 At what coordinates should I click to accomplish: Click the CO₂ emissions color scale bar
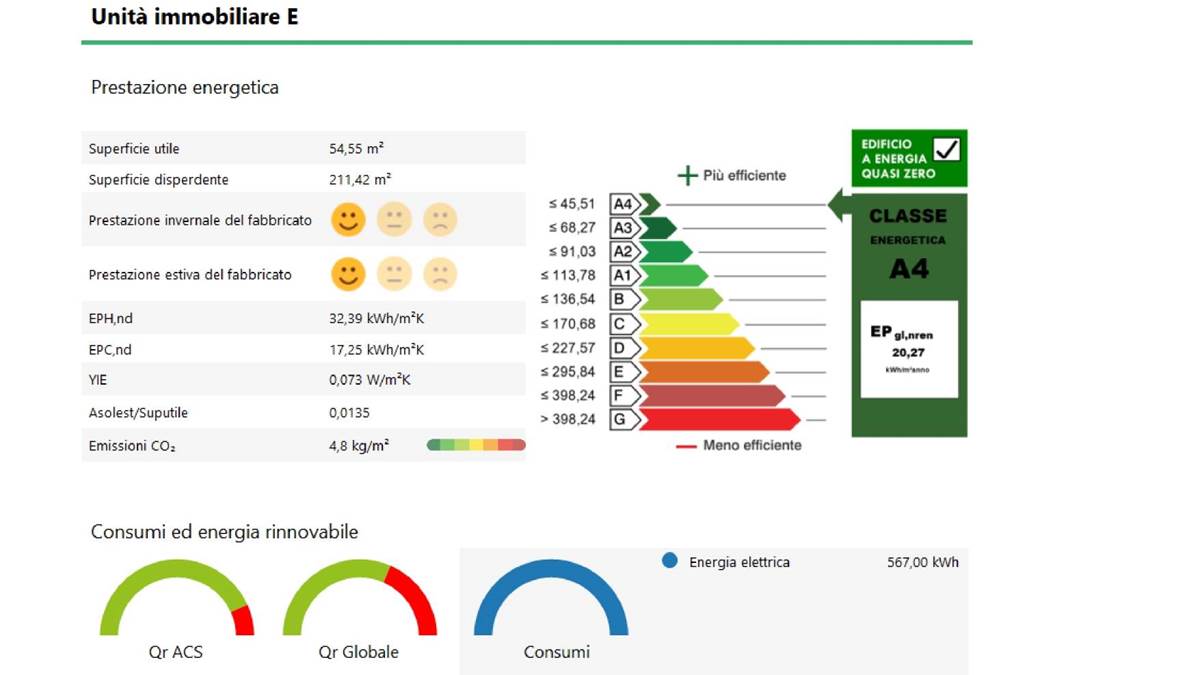(x=476, y=445)
